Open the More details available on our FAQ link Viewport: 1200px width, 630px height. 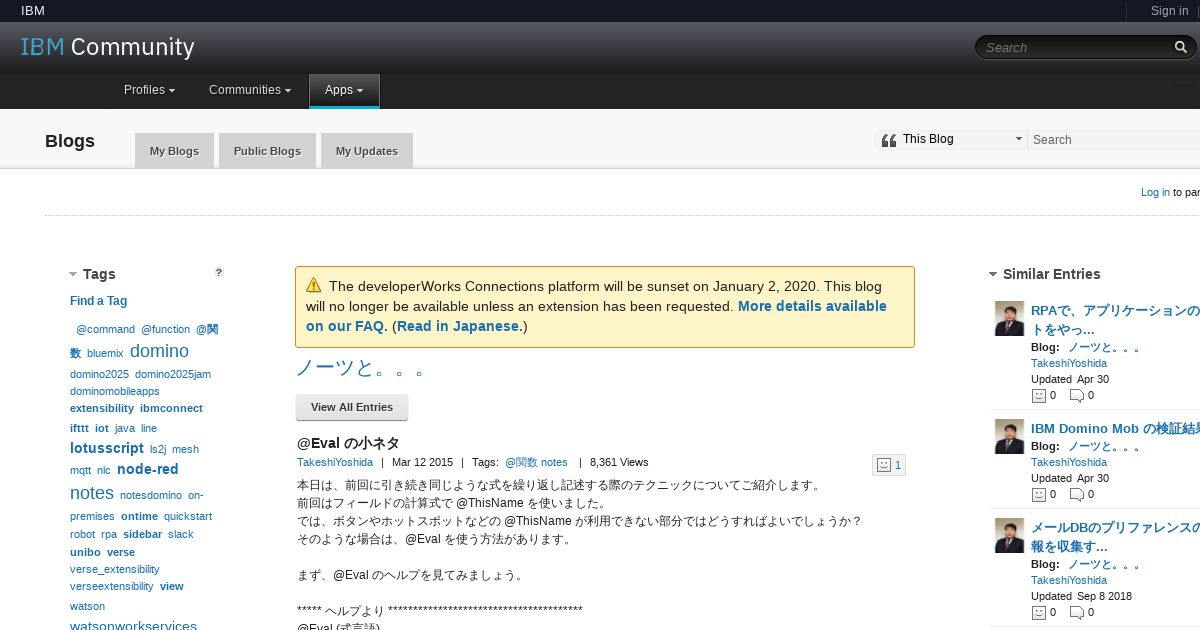596,316
